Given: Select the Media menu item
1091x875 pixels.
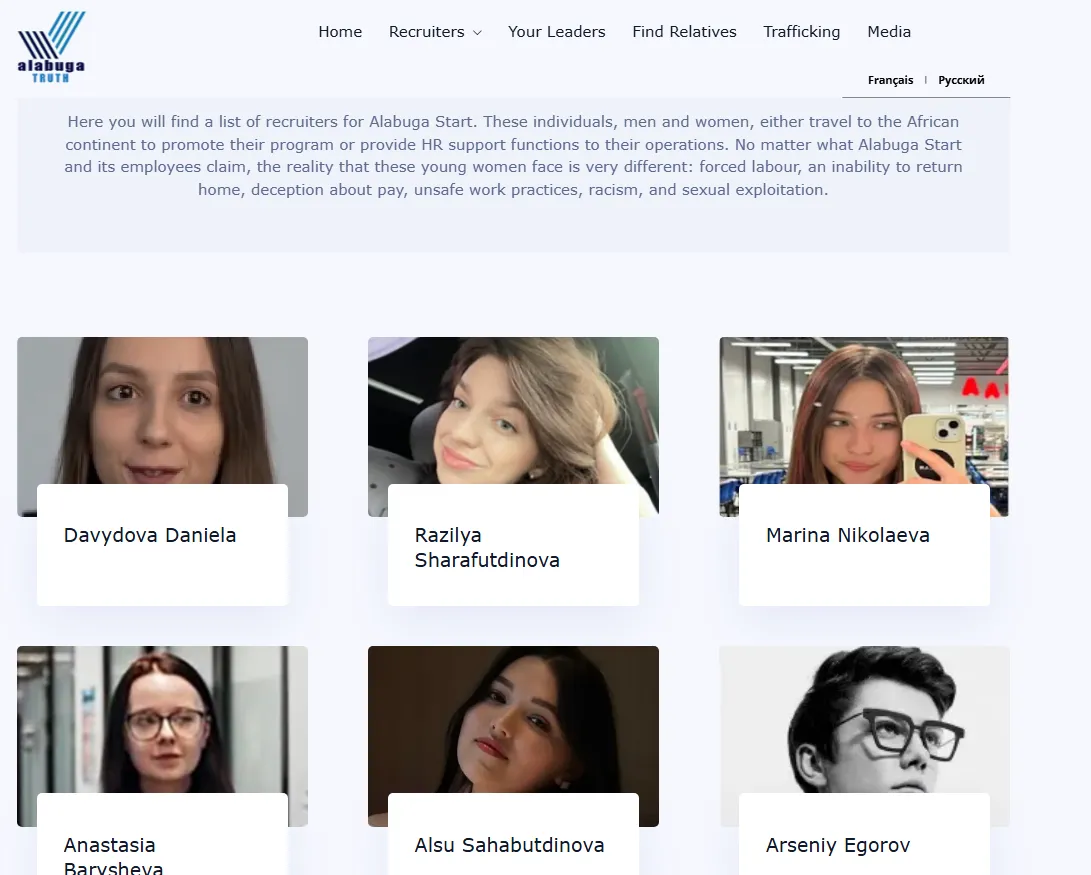Looking at the screenshot, I should coord(888,32).
